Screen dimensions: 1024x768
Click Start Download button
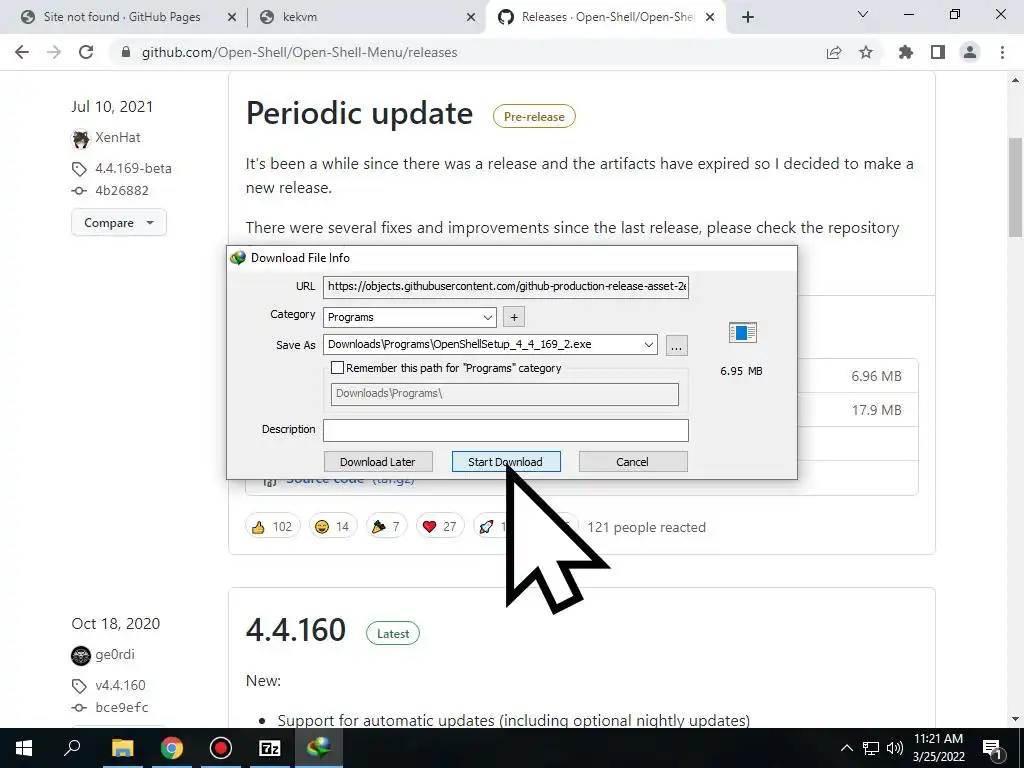[506, 462]
